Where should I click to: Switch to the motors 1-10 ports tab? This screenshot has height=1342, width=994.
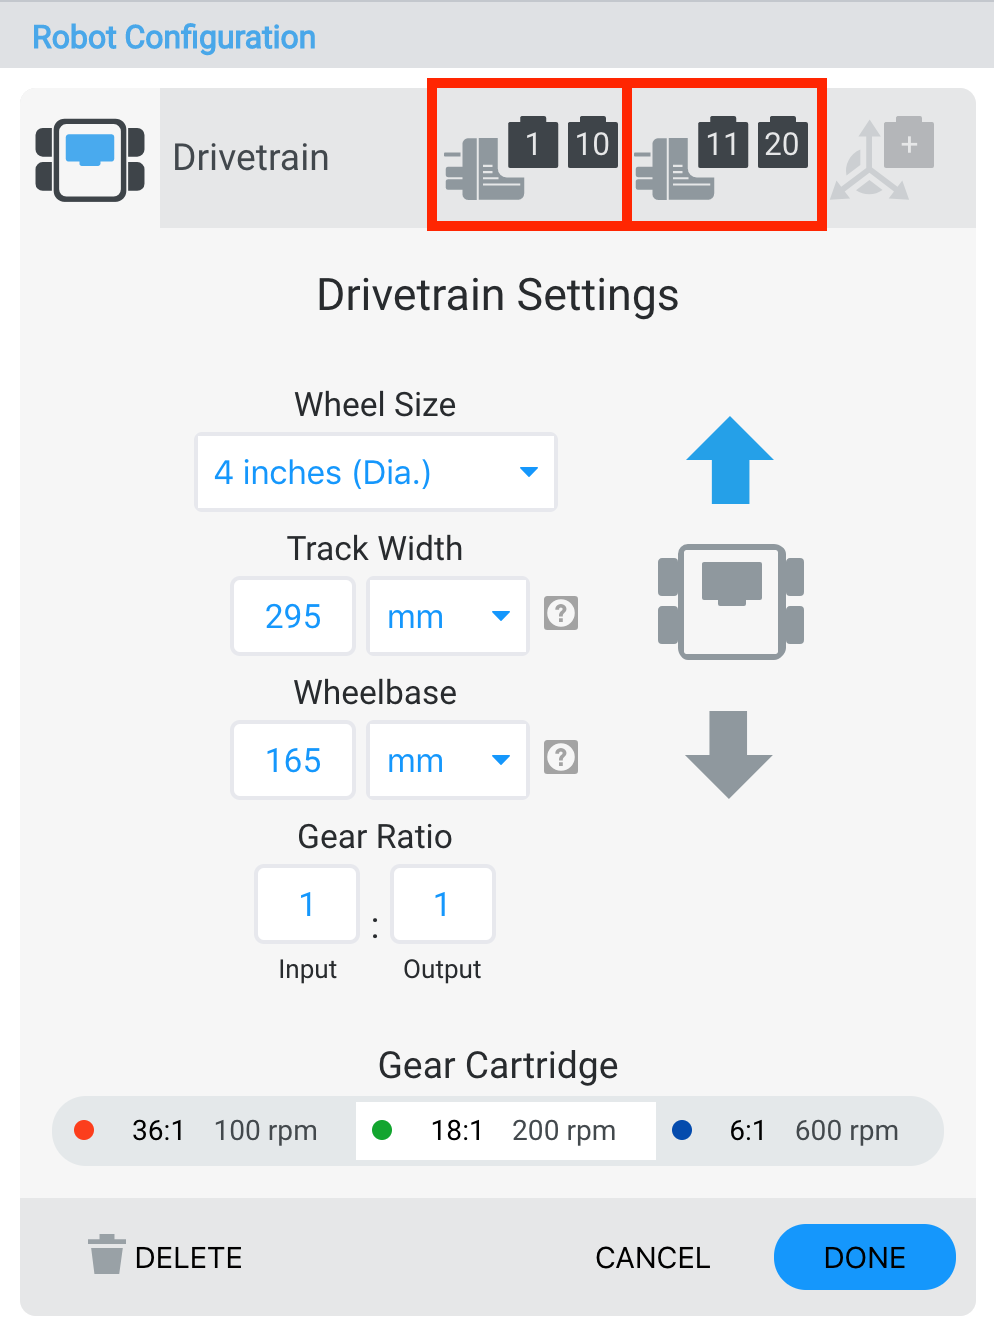[x=527, y=155]
